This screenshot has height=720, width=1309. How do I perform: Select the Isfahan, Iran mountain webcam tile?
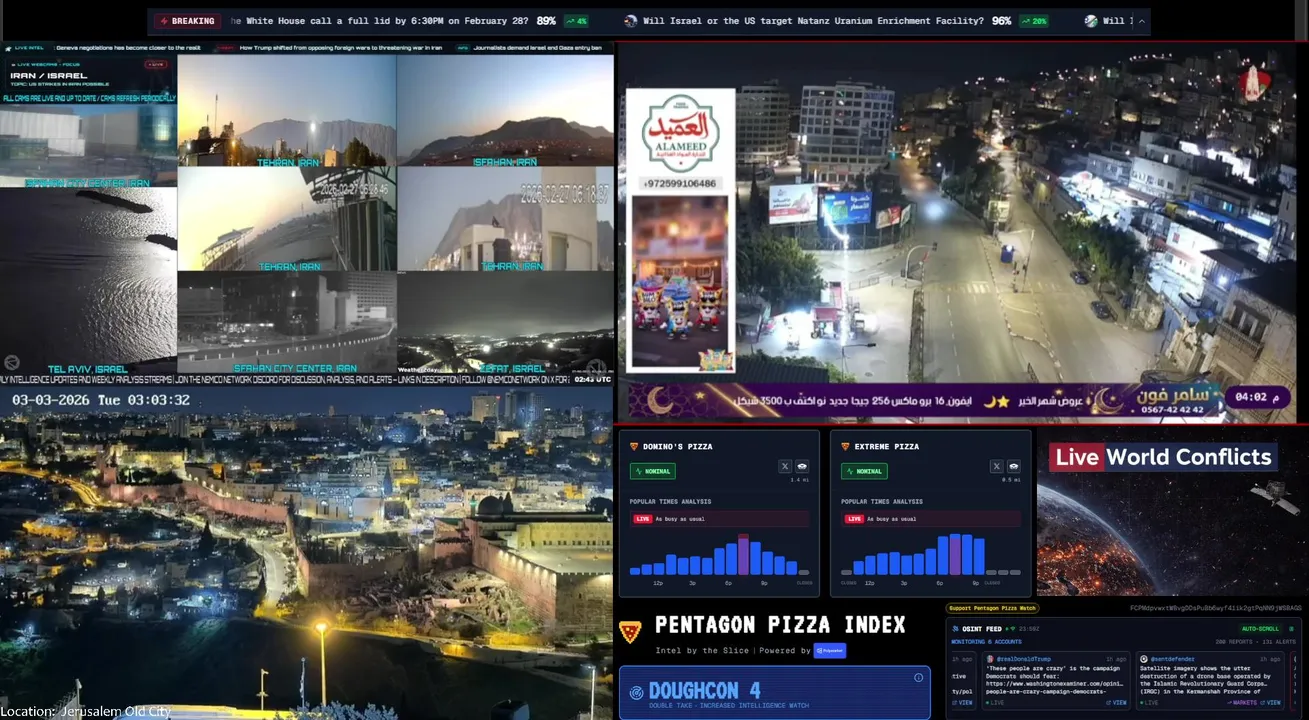click(505, 110)
